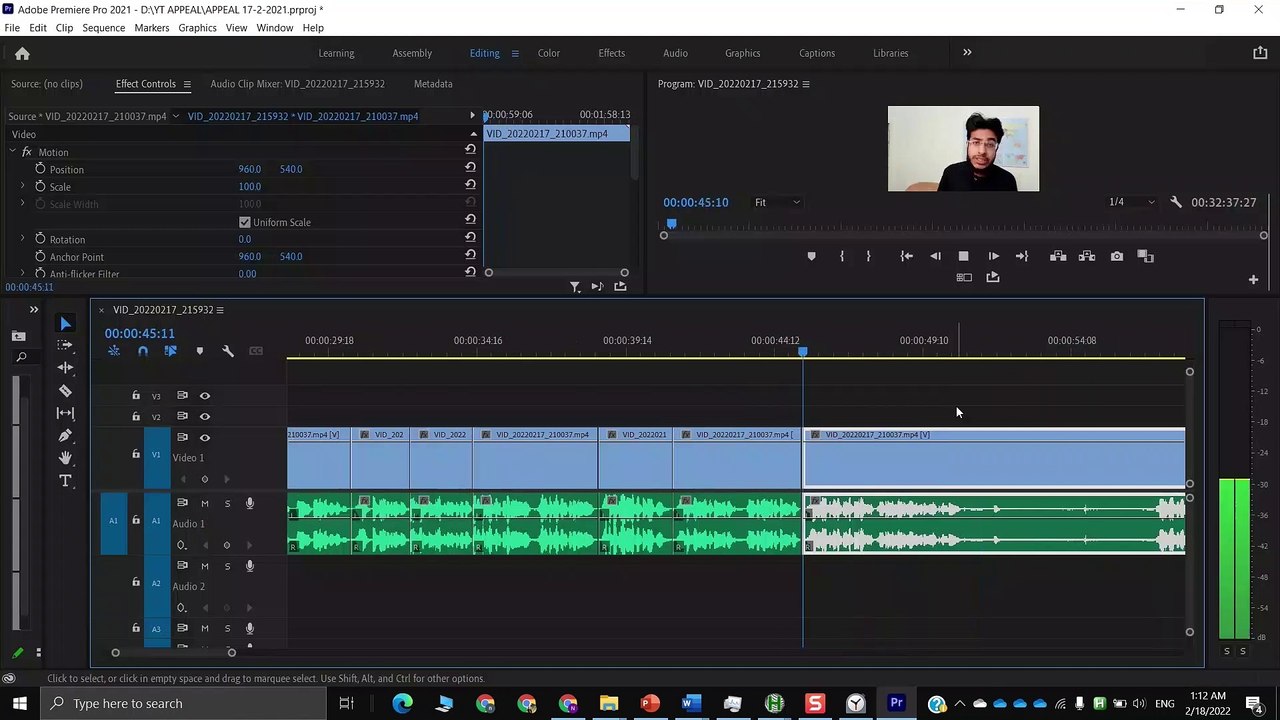Toggle Linked Selection in the timeline
Screen dimensions: 1280x720
[x=171, y=351]
